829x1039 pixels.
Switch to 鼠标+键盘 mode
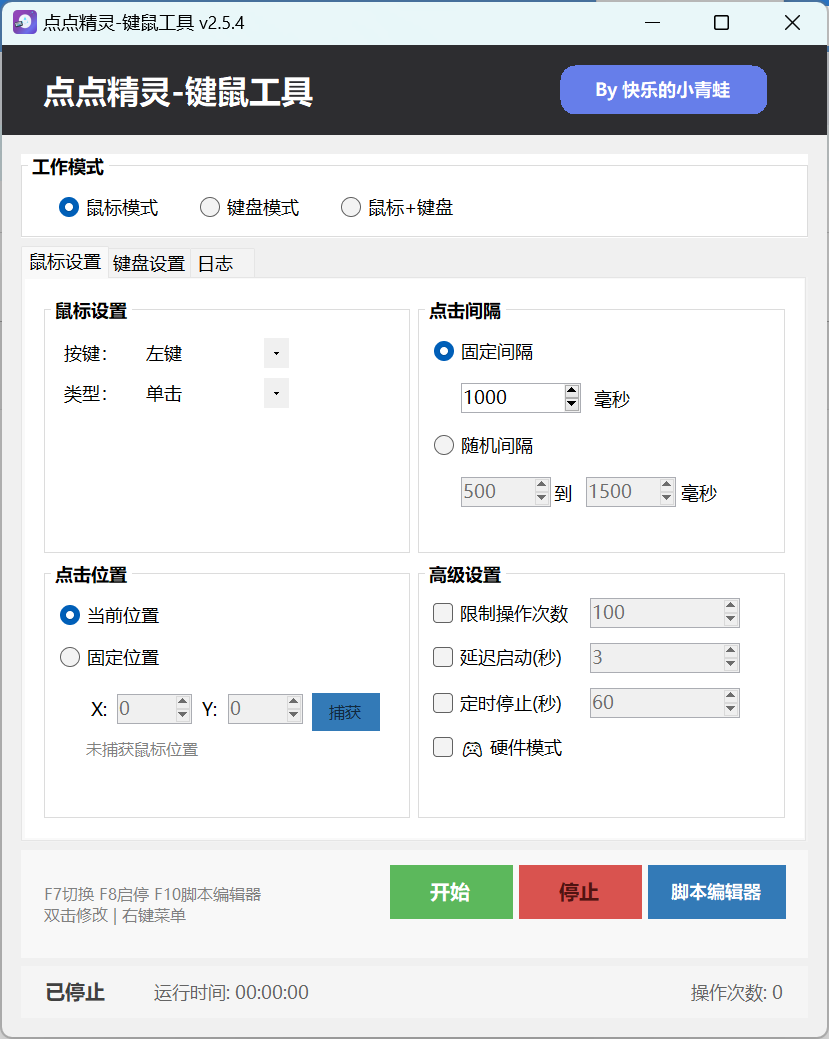pos(351,207)
